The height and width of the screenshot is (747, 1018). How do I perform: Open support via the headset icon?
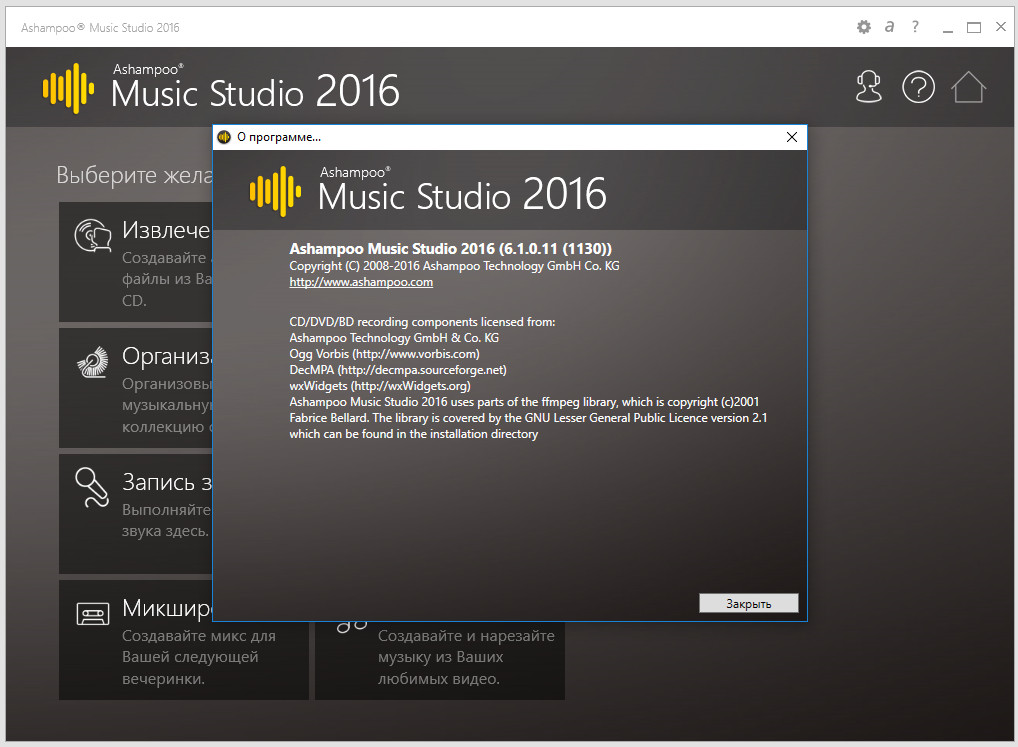coord(869,88)
